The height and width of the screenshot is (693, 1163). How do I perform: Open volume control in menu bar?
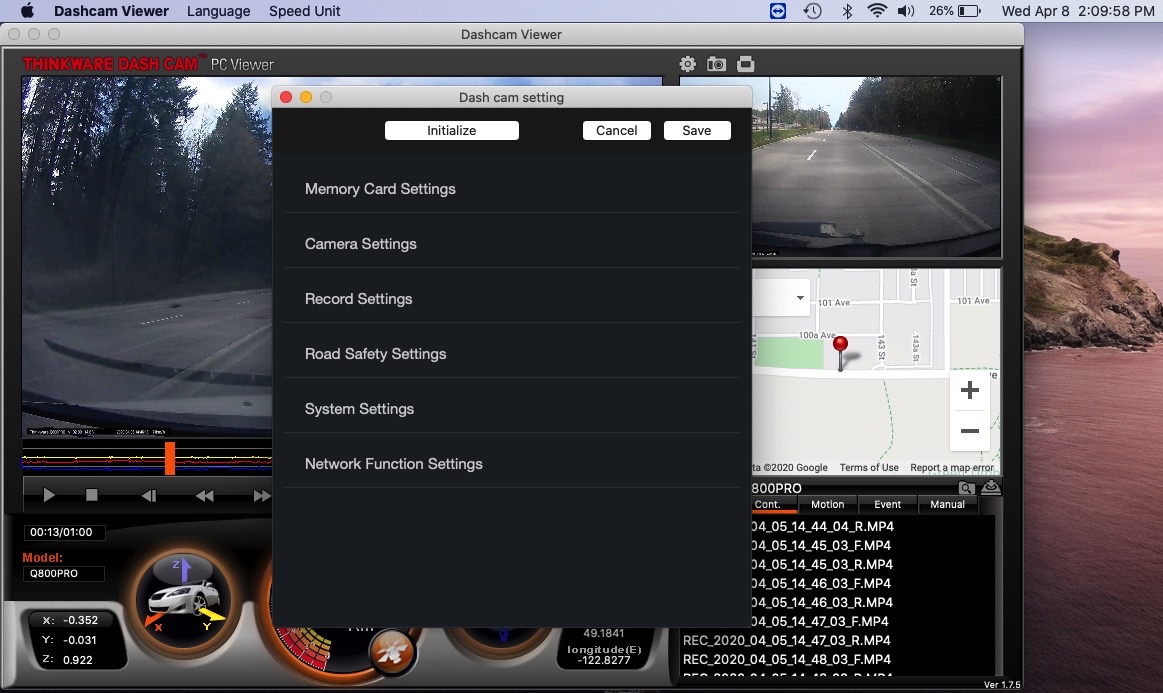(906, 11)
